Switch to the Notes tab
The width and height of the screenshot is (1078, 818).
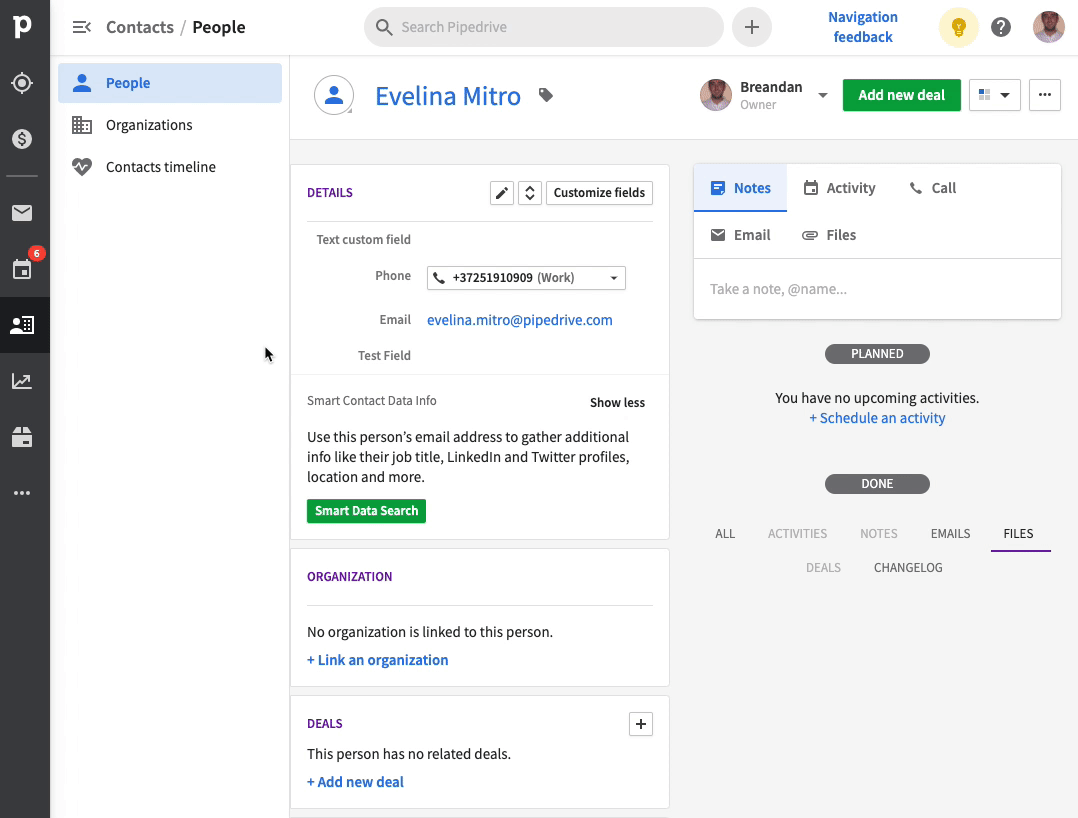pos(740,188)
